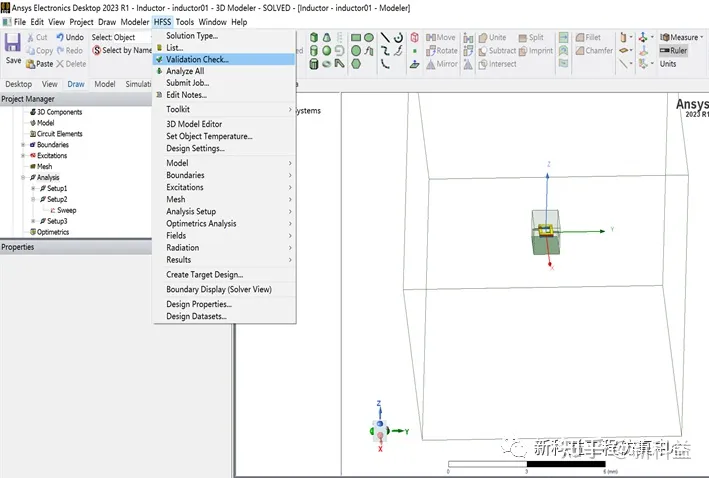The width and height of the screenshot is (709, 478).
Task: Expand the Excitations submenu in HFSS menu
Action: tap(224, 187)
